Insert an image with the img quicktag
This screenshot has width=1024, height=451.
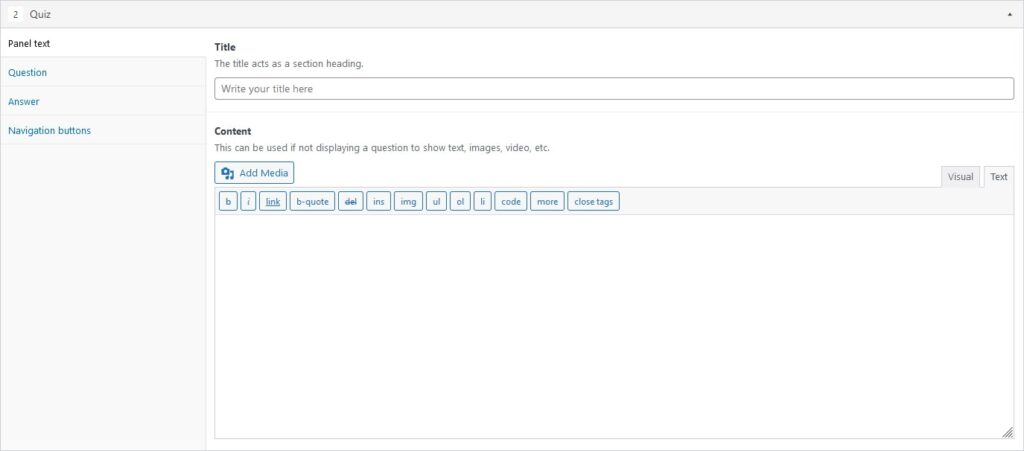(x=408, y=202)
